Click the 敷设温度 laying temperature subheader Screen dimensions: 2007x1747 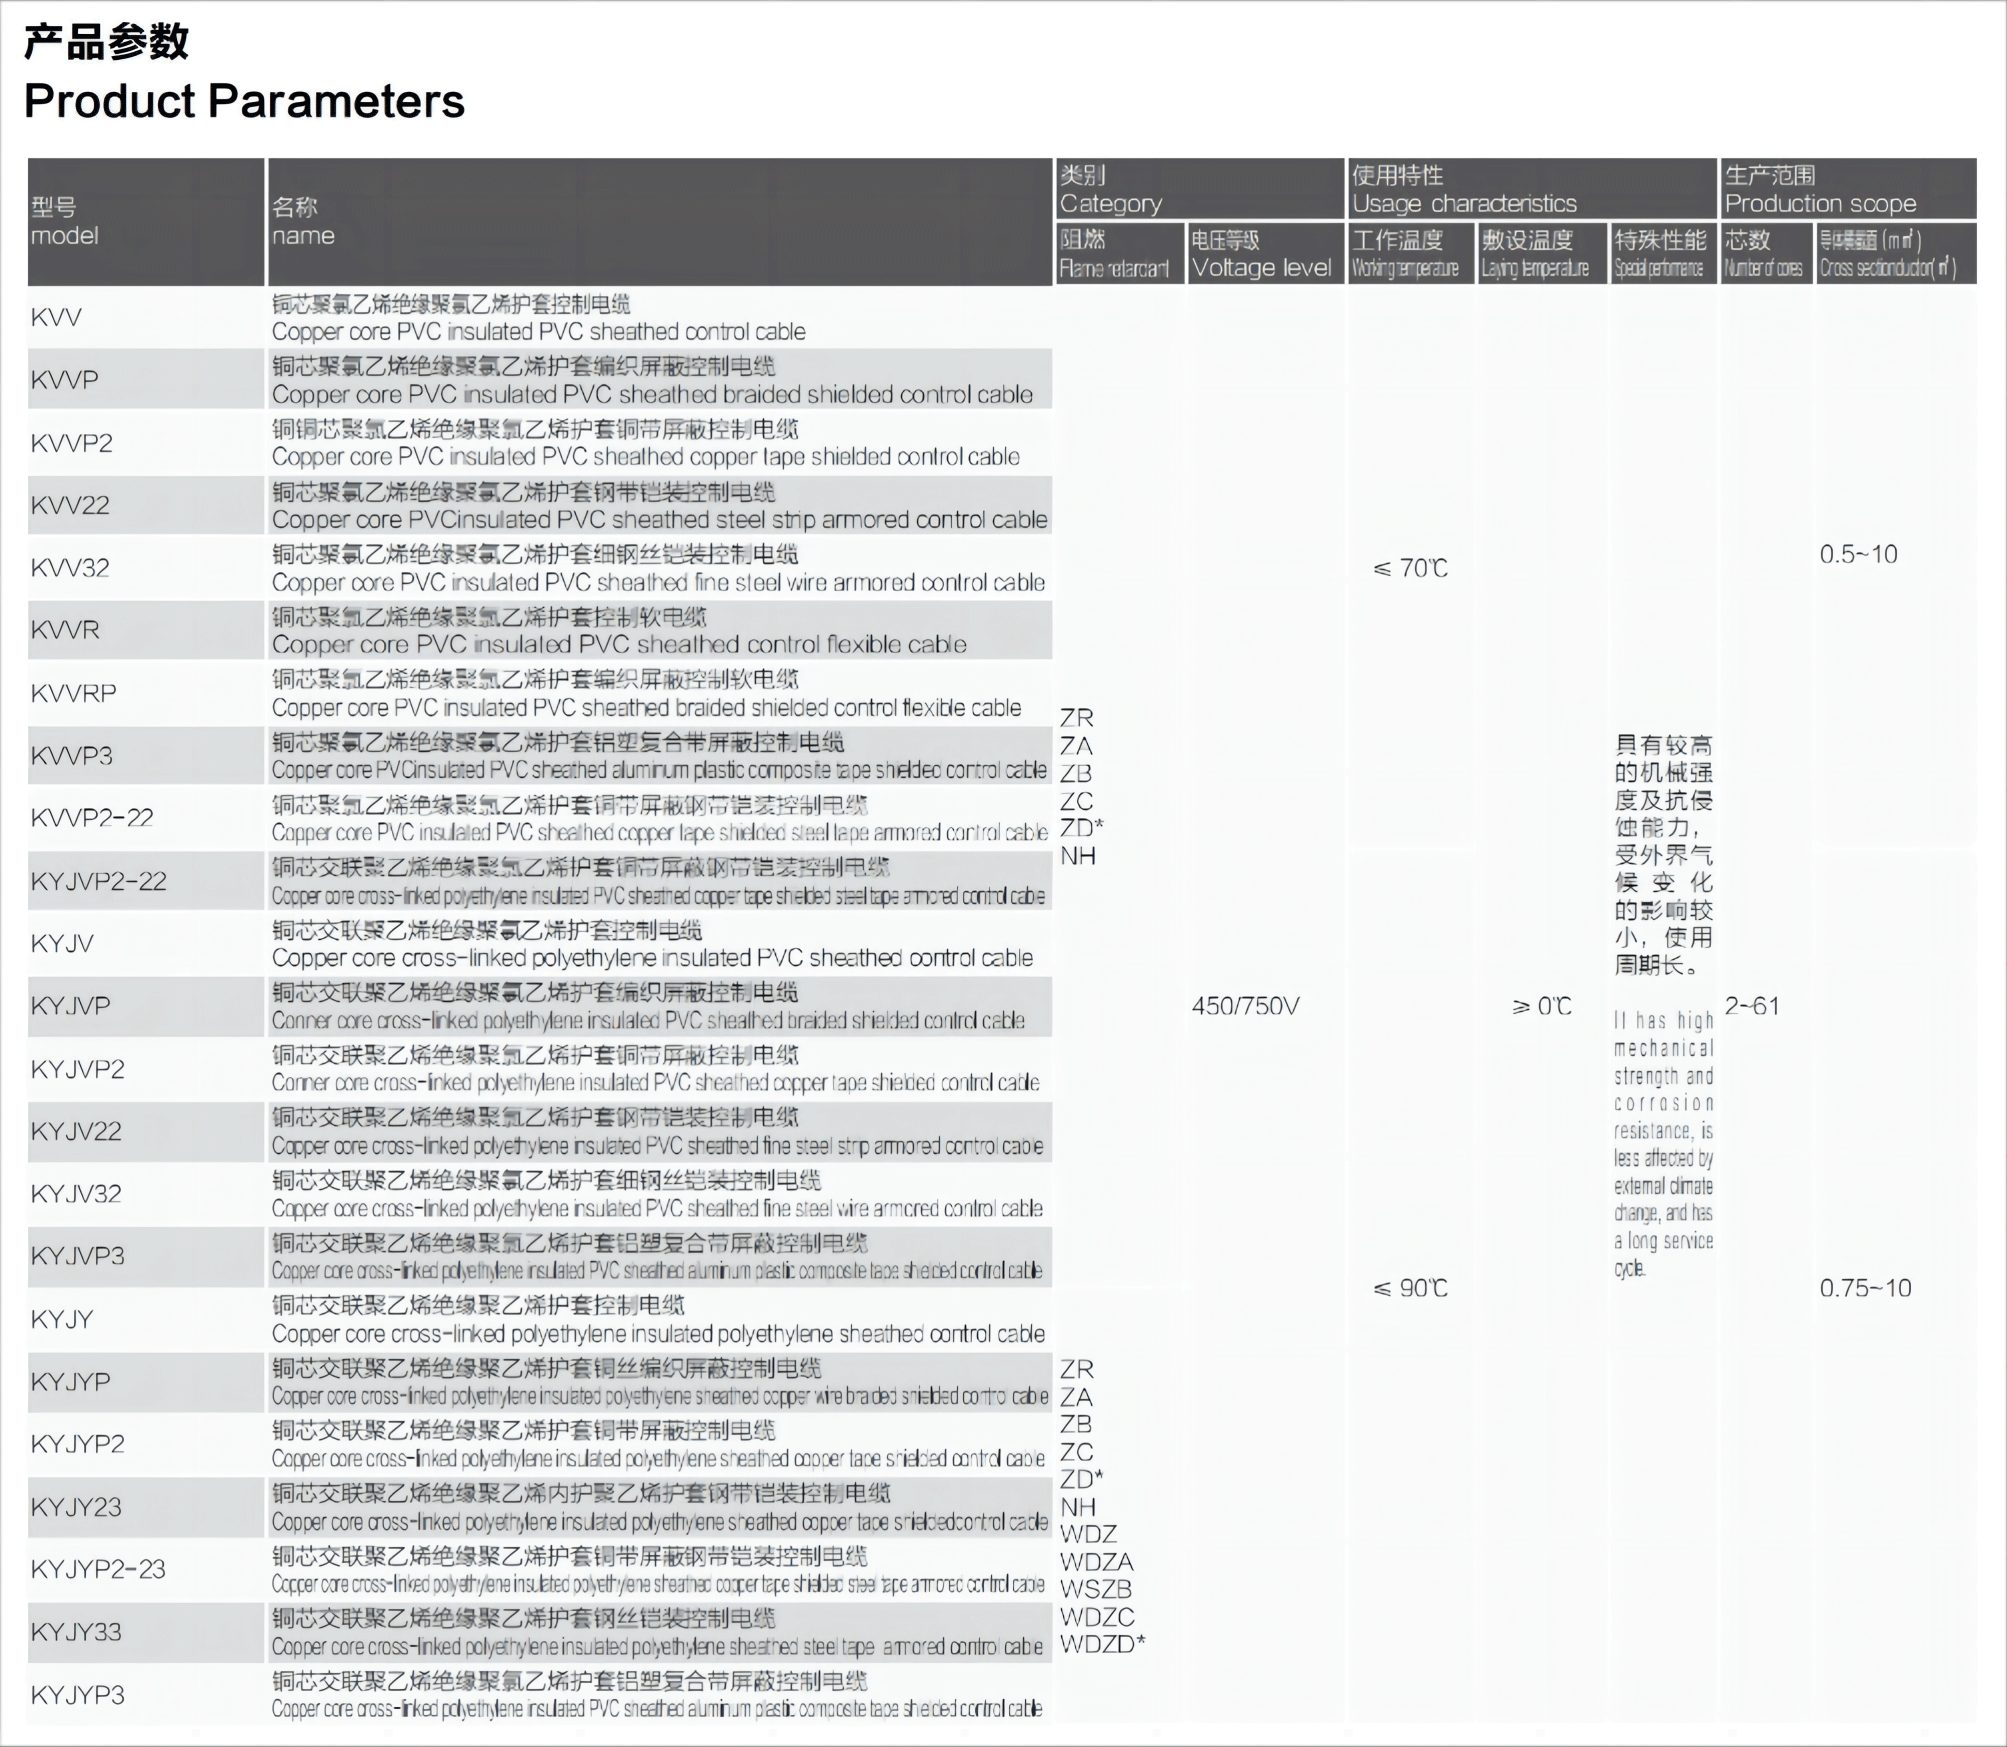click(x=1541, y=254)
